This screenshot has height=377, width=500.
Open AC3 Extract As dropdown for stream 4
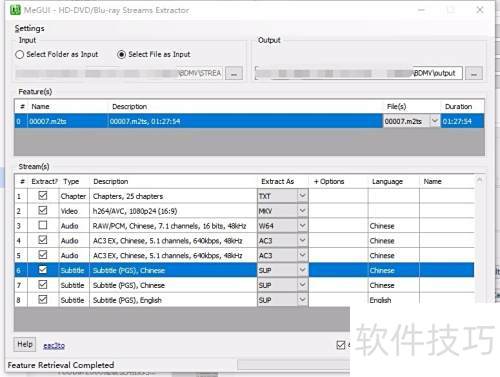pos(302,240)
